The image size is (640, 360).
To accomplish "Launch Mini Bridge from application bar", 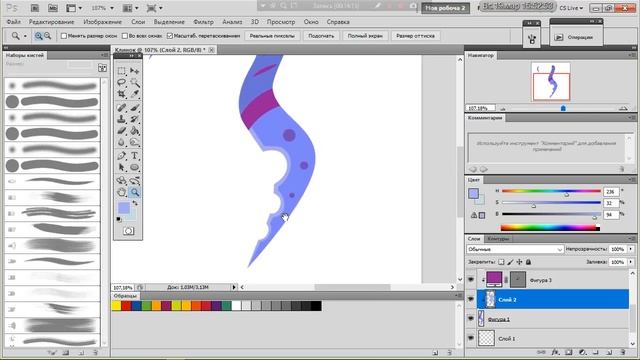I will tap(53, 8).
